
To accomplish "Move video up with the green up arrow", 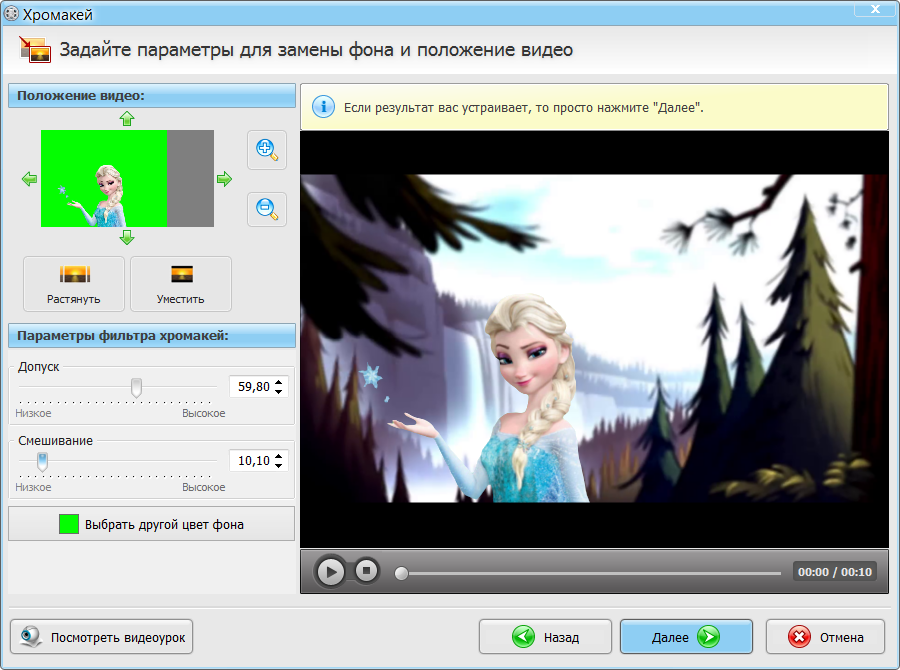I will [127, 119].
